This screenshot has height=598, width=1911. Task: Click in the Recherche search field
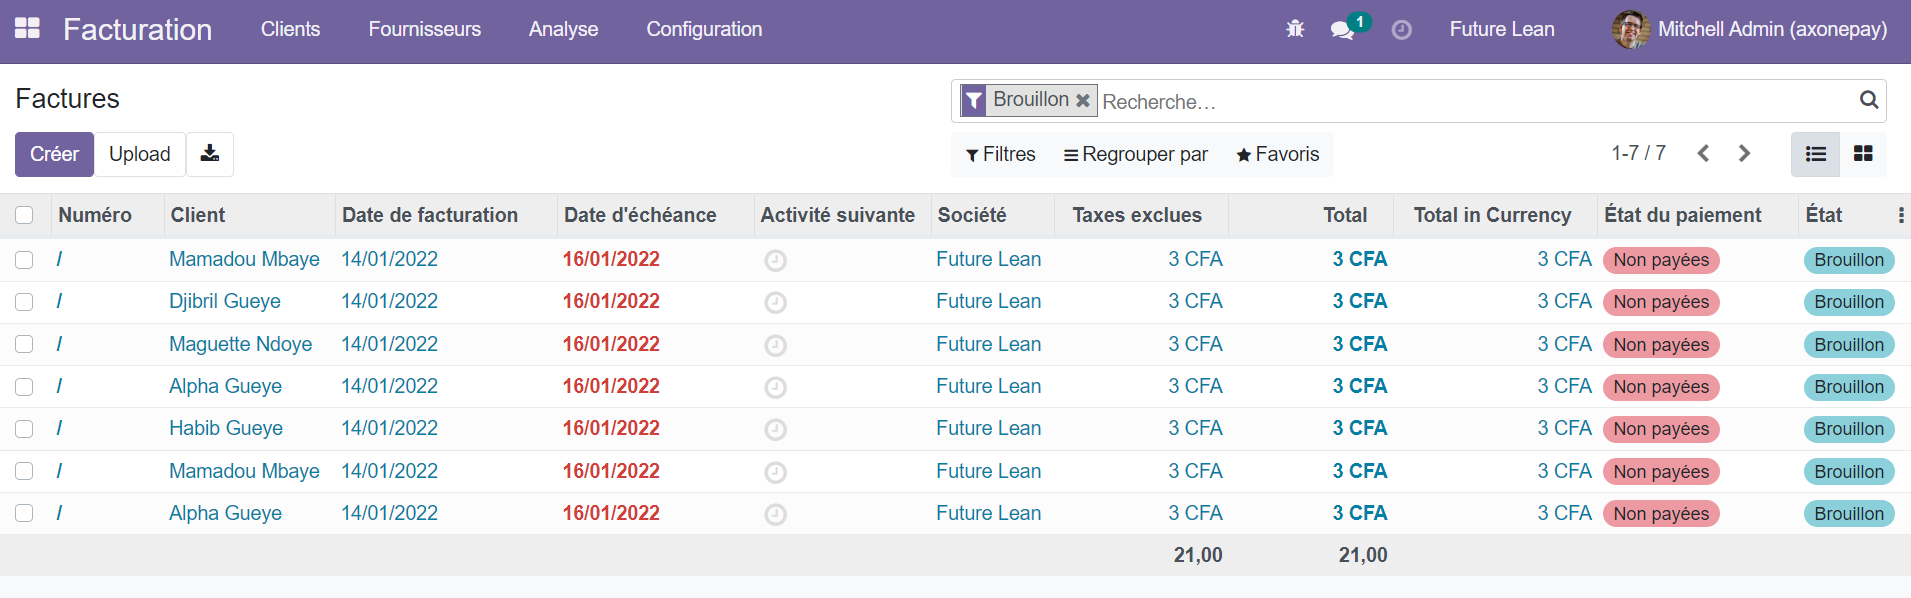click(1470, 102)
